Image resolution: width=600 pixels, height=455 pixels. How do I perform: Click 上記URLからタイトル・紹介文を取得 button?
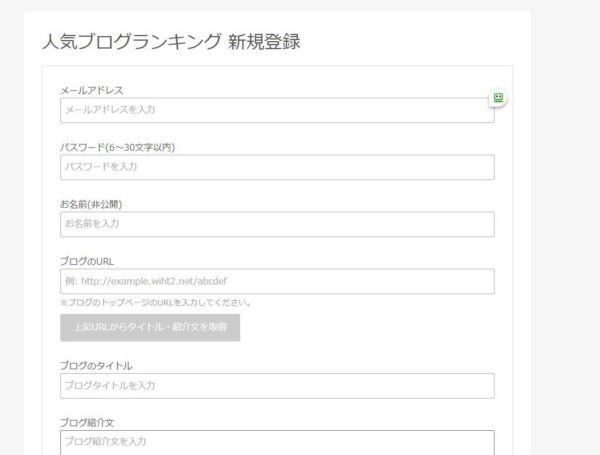[x=150, y=328]
